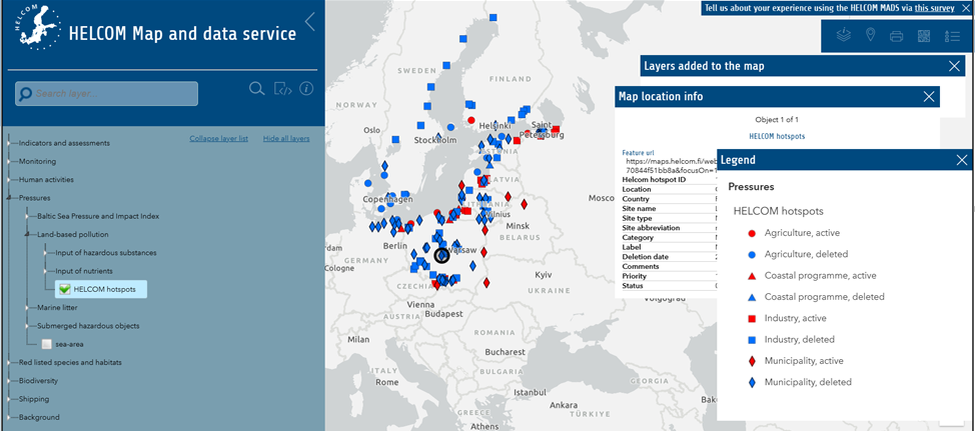This screenshot has width=975, height=431.
Task: Check the sea-area layer checkbox
Action: coord(46,344)
